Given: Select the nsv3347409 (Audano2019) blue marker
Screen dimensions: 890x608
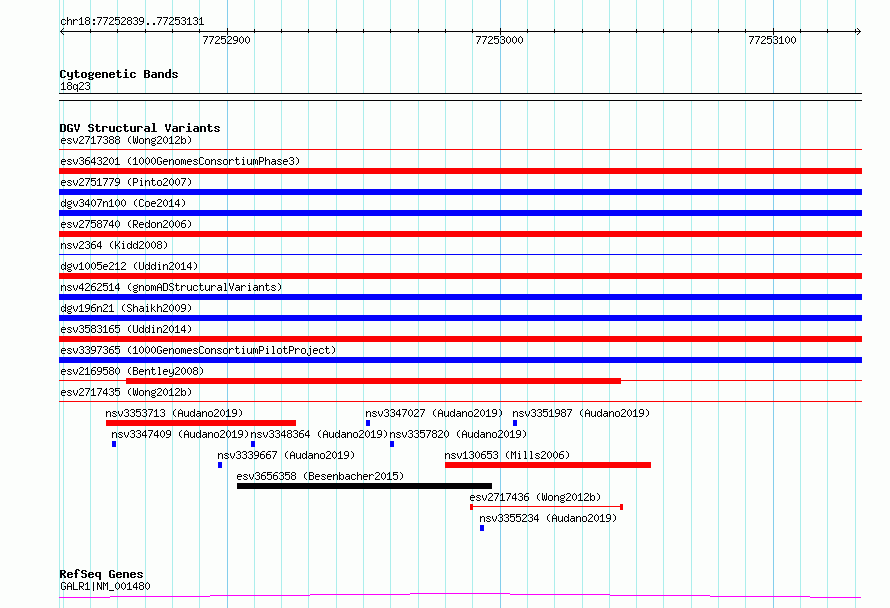Looking at the screenshot, I should pos(114,444).
